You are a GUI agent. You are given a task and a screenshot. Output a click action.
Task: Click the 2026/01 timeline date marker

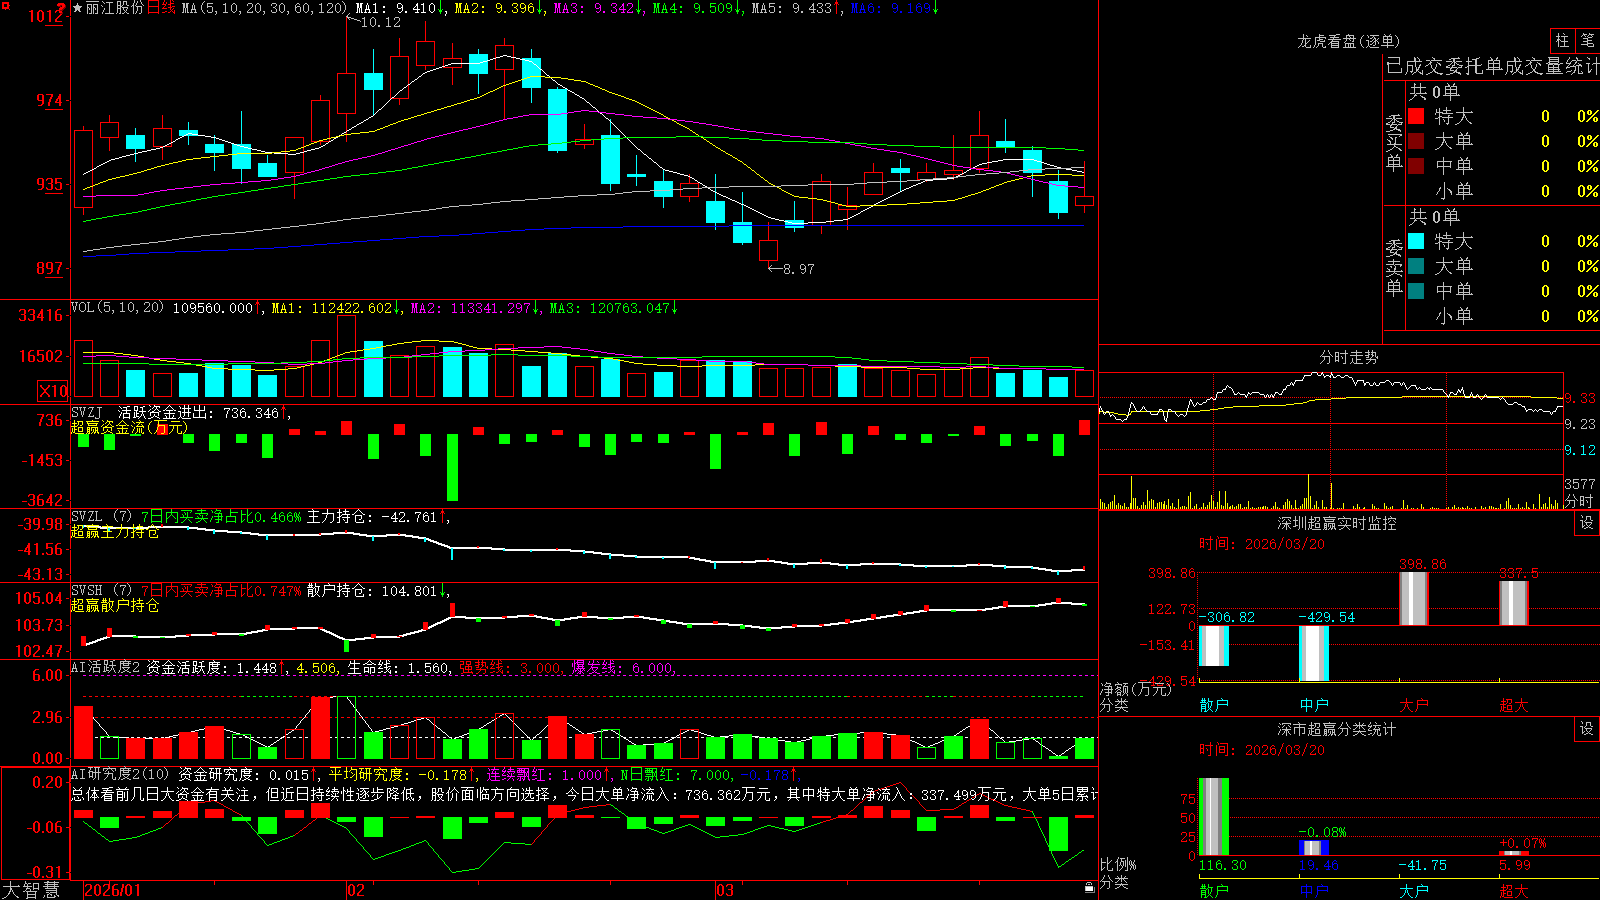(112, 890)
